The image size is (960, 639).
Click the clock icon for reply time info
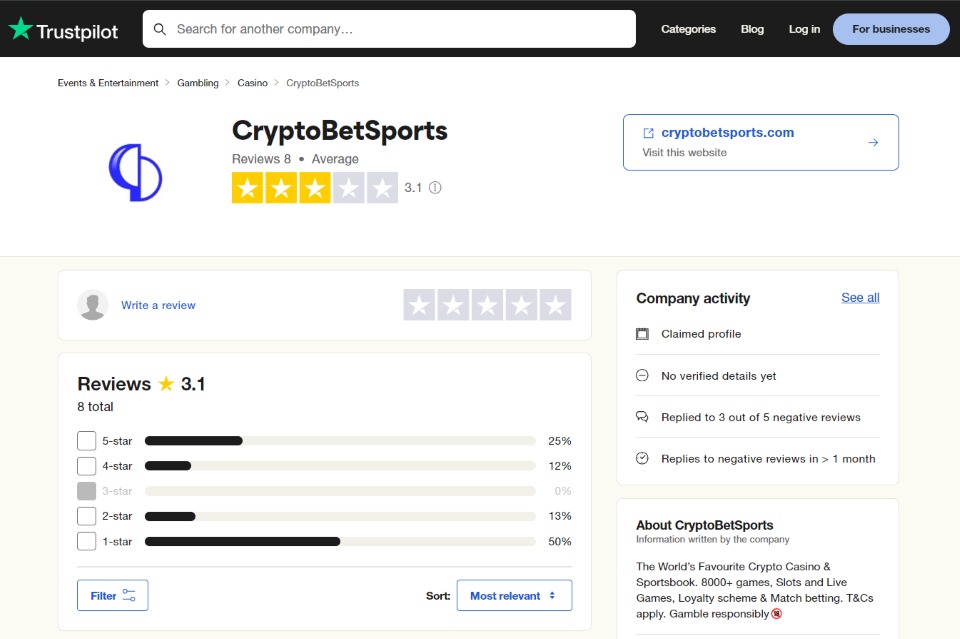click(x=642, y=459)
